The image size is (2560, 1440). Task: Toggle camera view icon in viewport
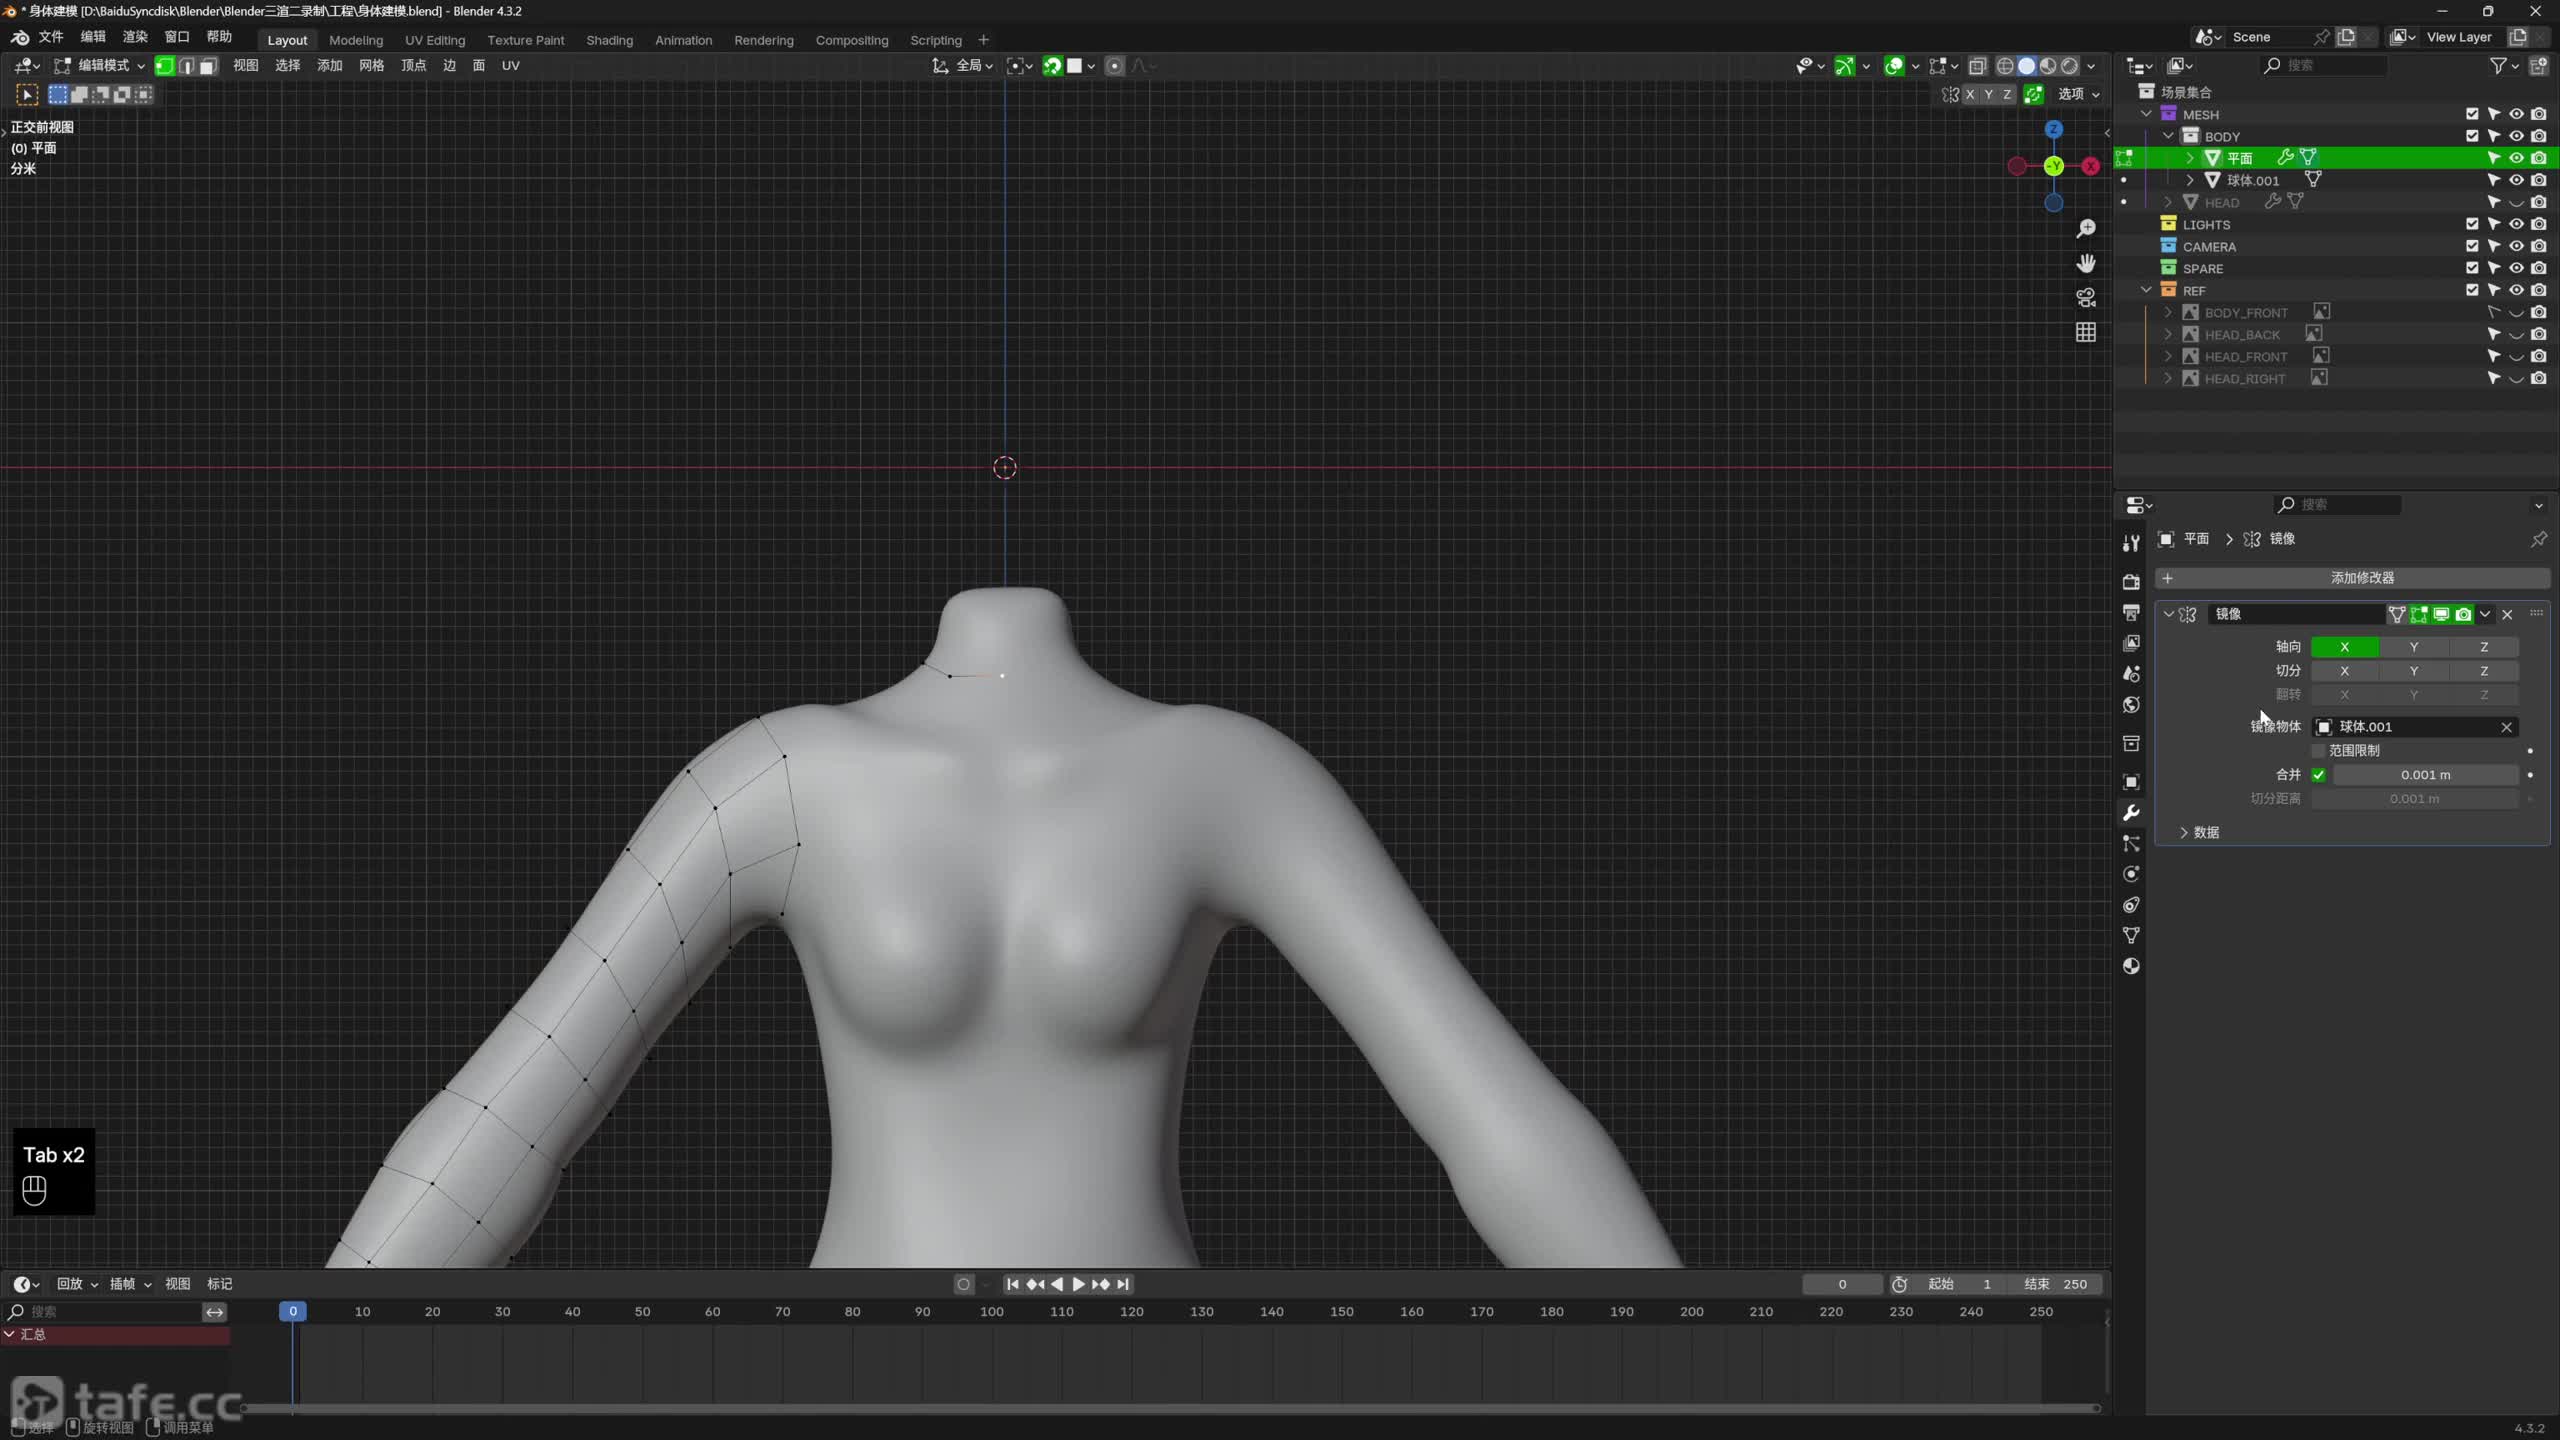pyautogui.click(x=2085, y=297)
